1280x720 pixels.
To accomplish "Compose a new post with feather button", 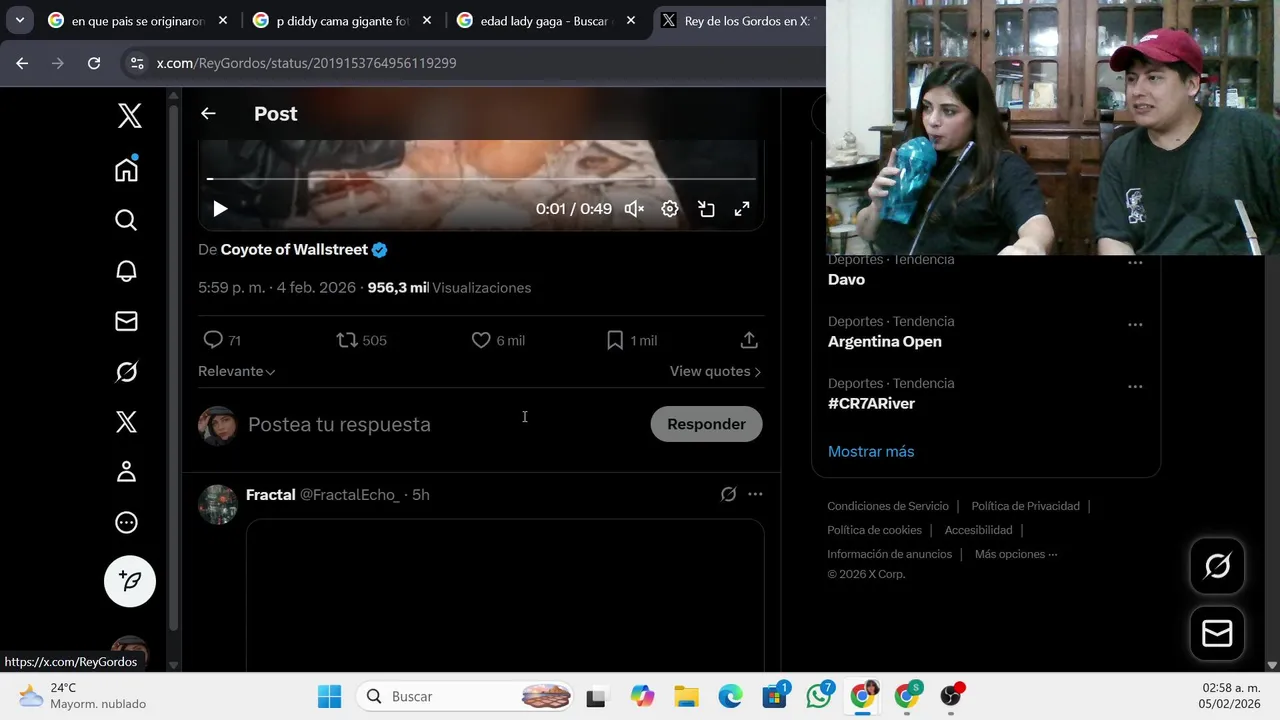I will tap(130, 581).
